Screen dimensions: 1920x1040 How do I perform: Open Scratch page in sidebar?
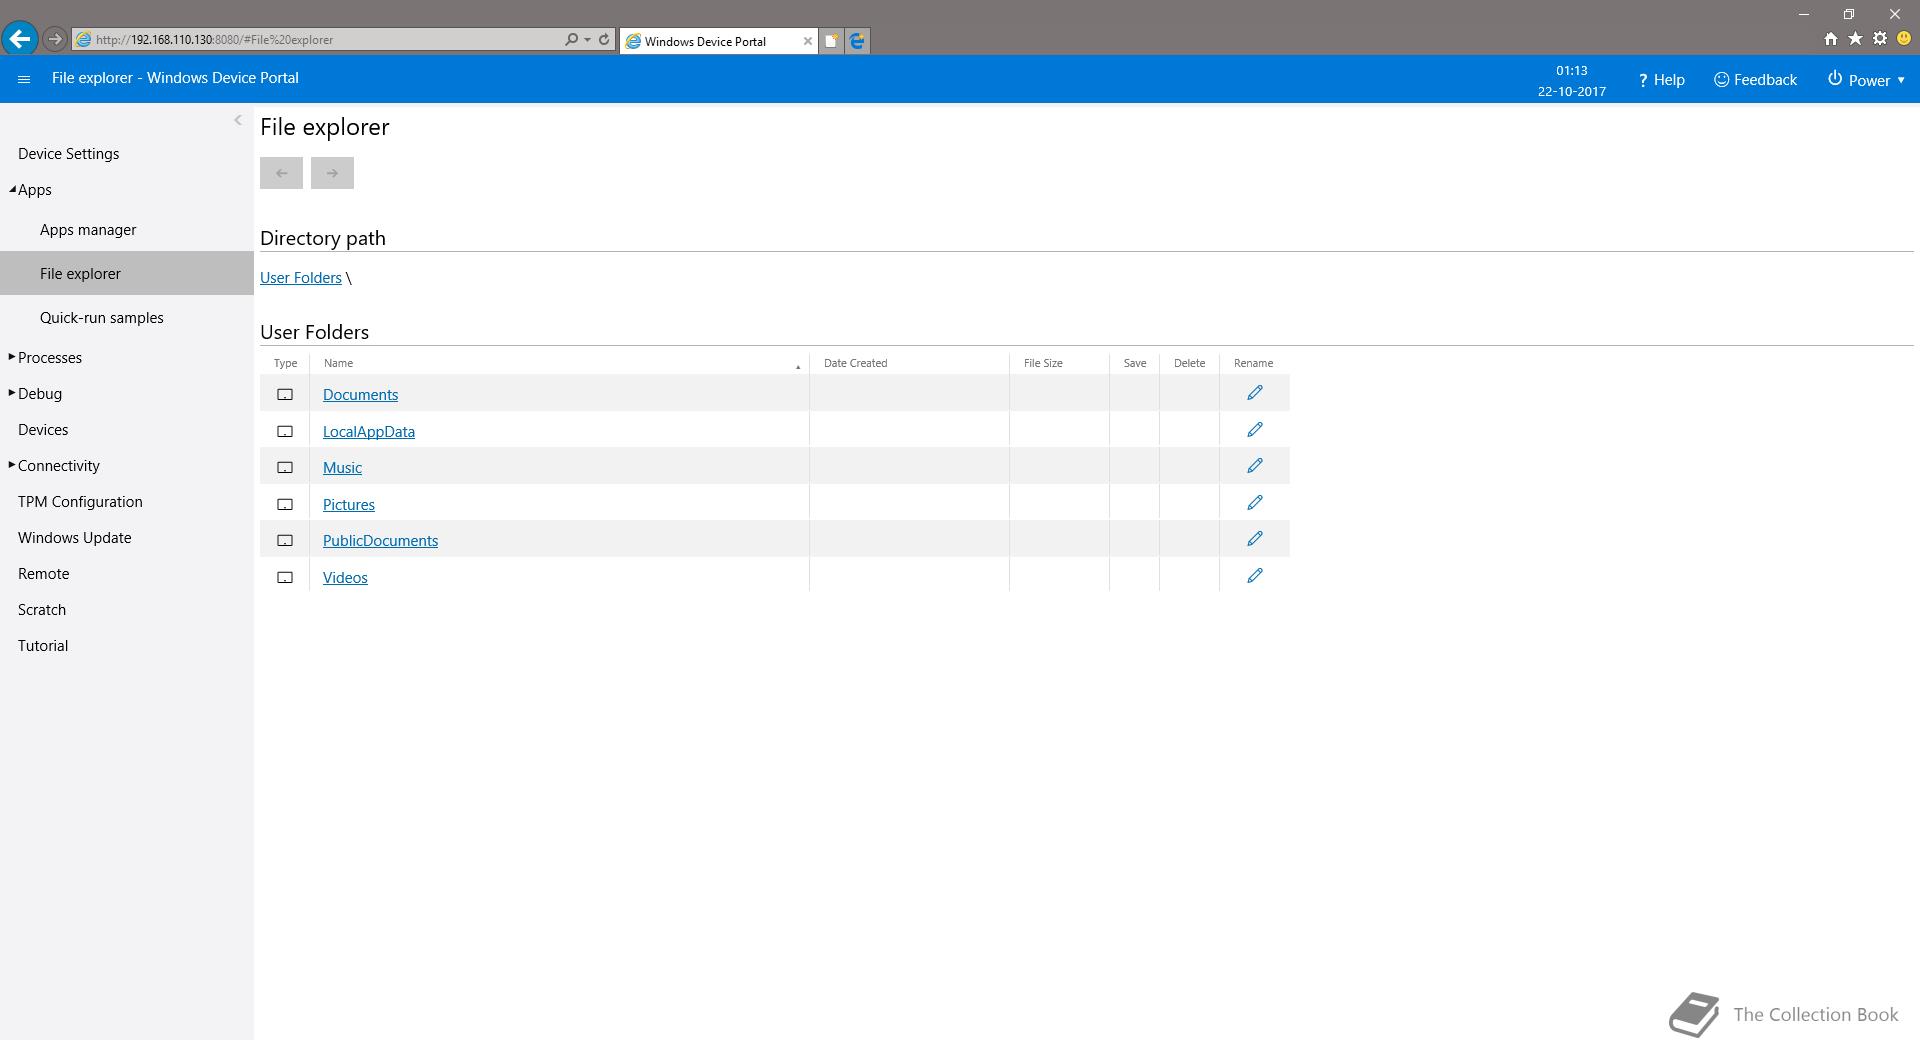42,610
